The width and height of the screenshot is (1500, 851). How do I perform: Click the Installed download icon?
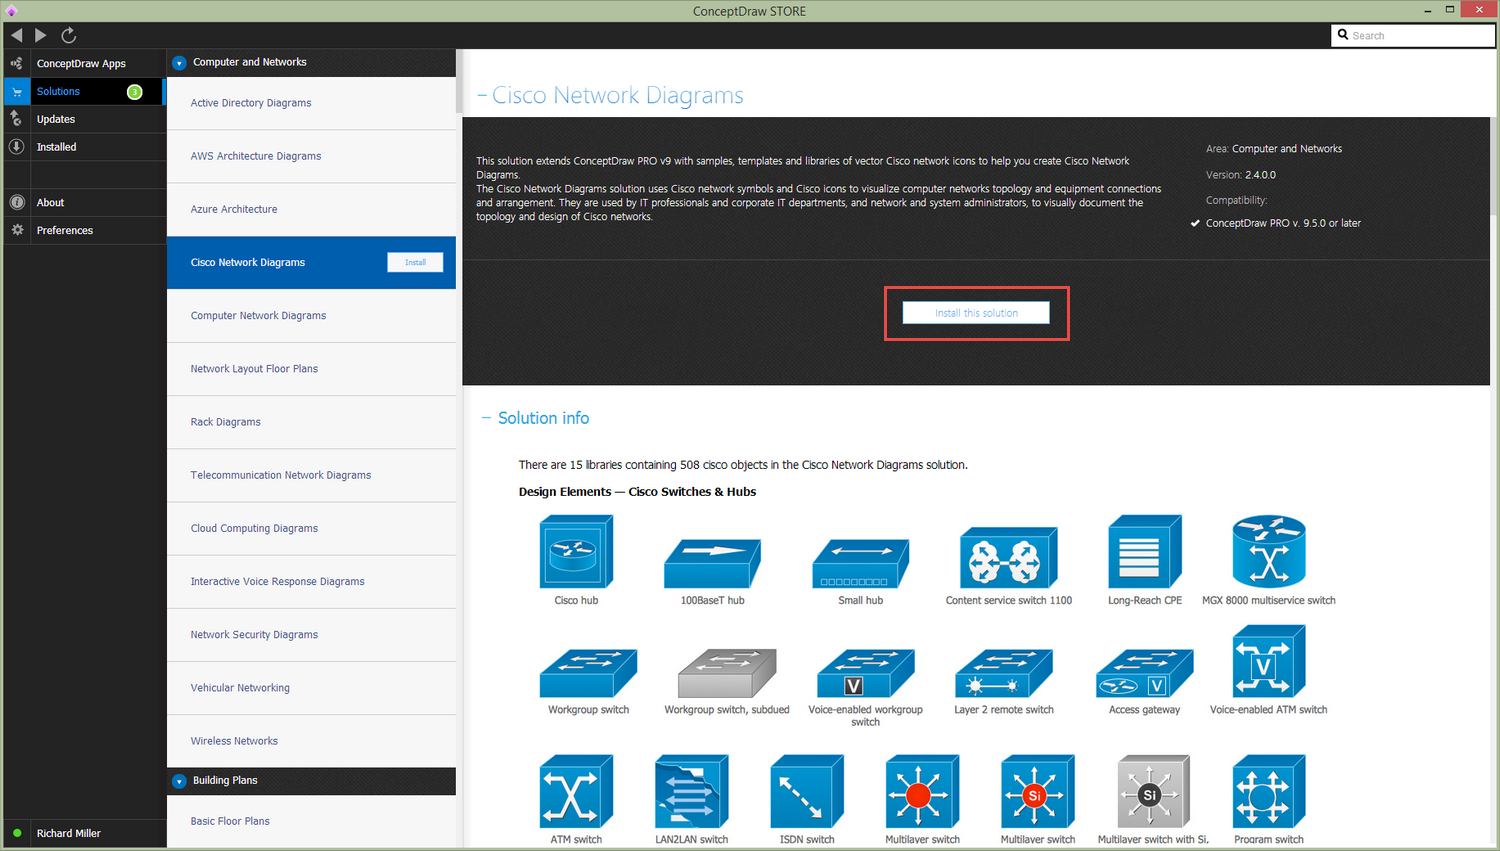click(16, 147)
